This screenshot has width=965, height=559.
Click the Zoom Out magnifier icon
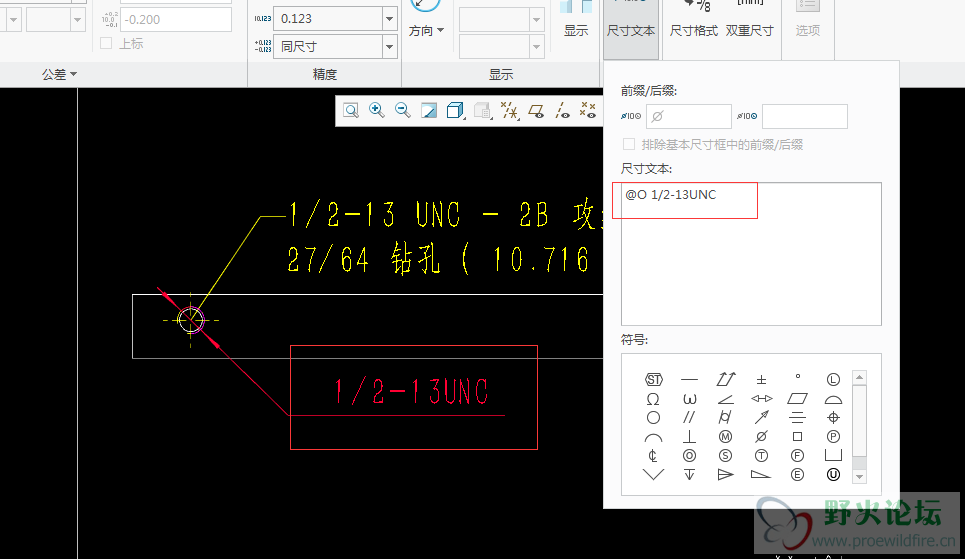point(402,111)
